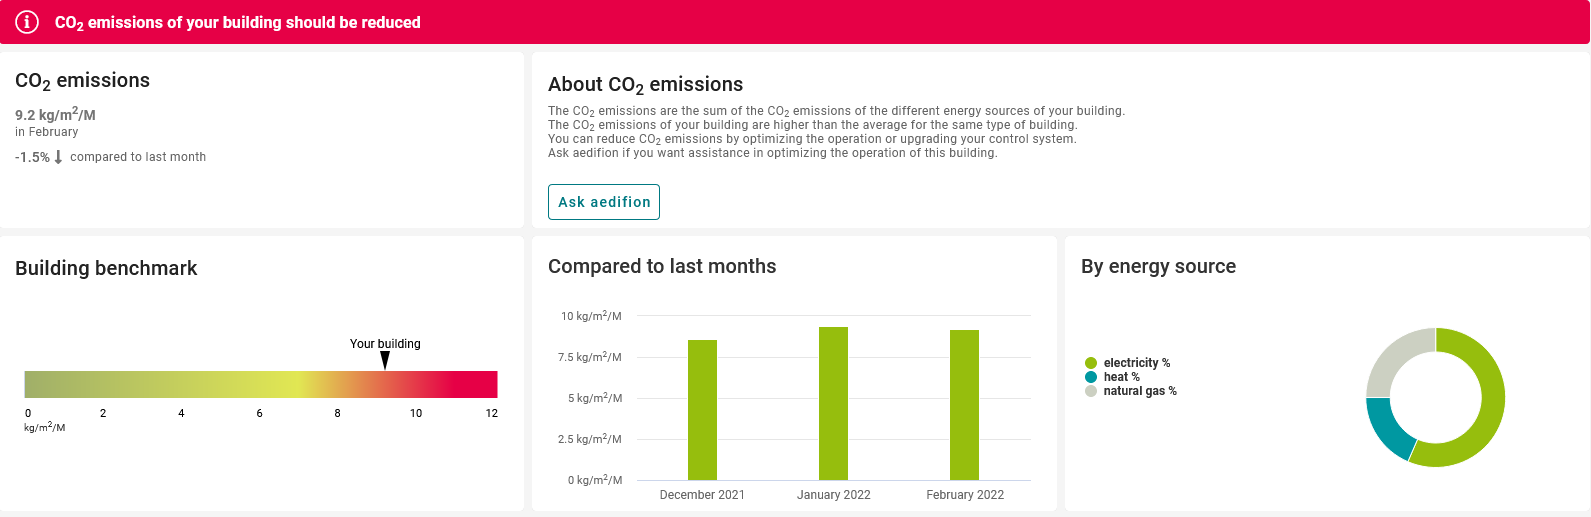
Task: Click the 'December 2021' axis label
Action: tap(702, 495)
